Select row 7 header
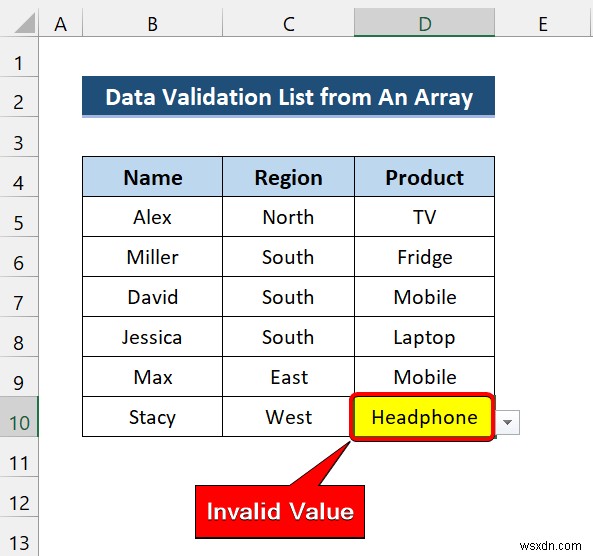 19,297
